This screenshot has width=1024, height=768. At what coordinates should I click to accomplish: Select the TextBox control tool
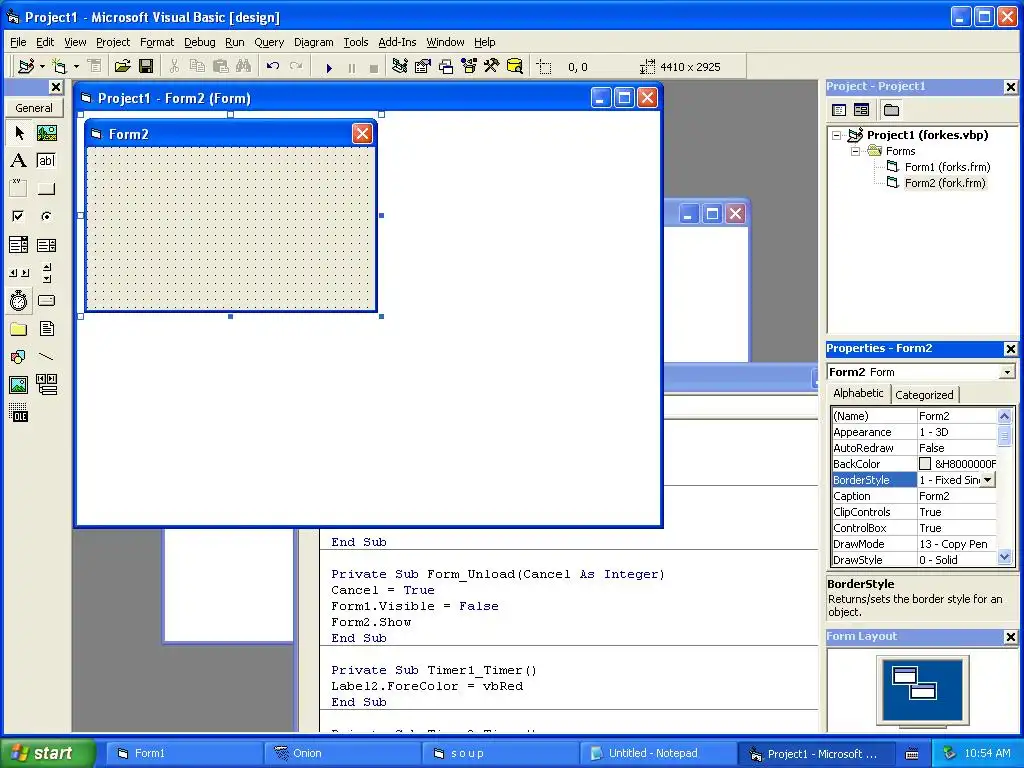(x=46, y=161)
